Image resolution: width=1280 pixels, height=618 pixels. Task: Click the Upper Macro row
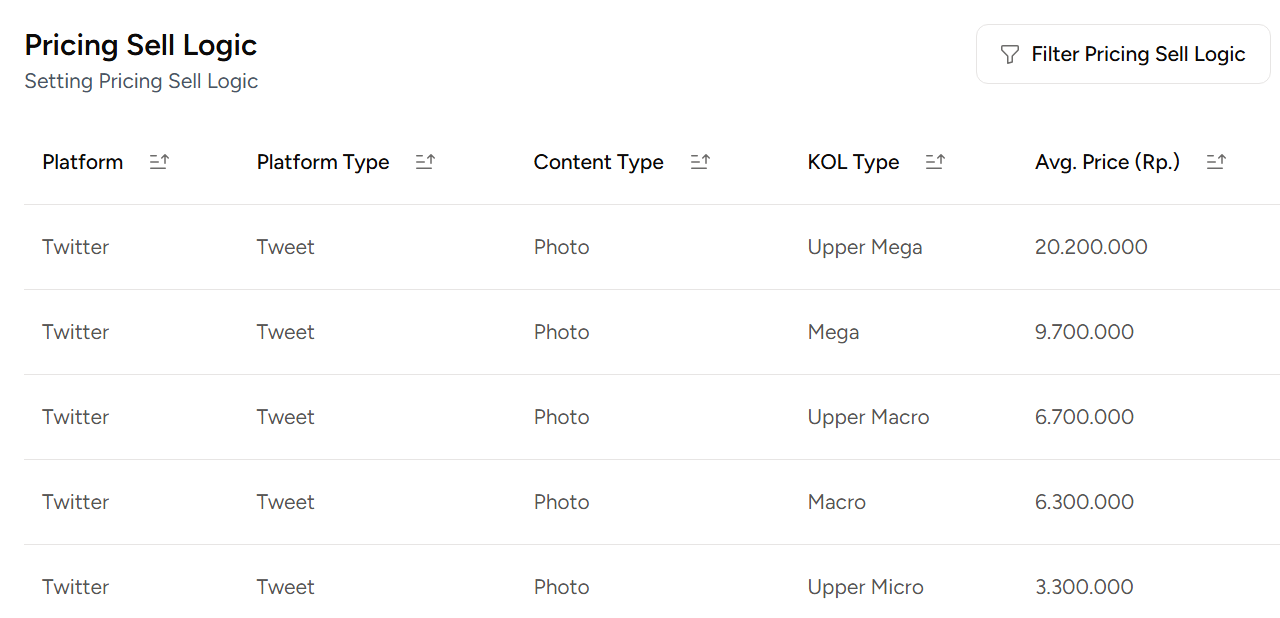tap(640, 417)
